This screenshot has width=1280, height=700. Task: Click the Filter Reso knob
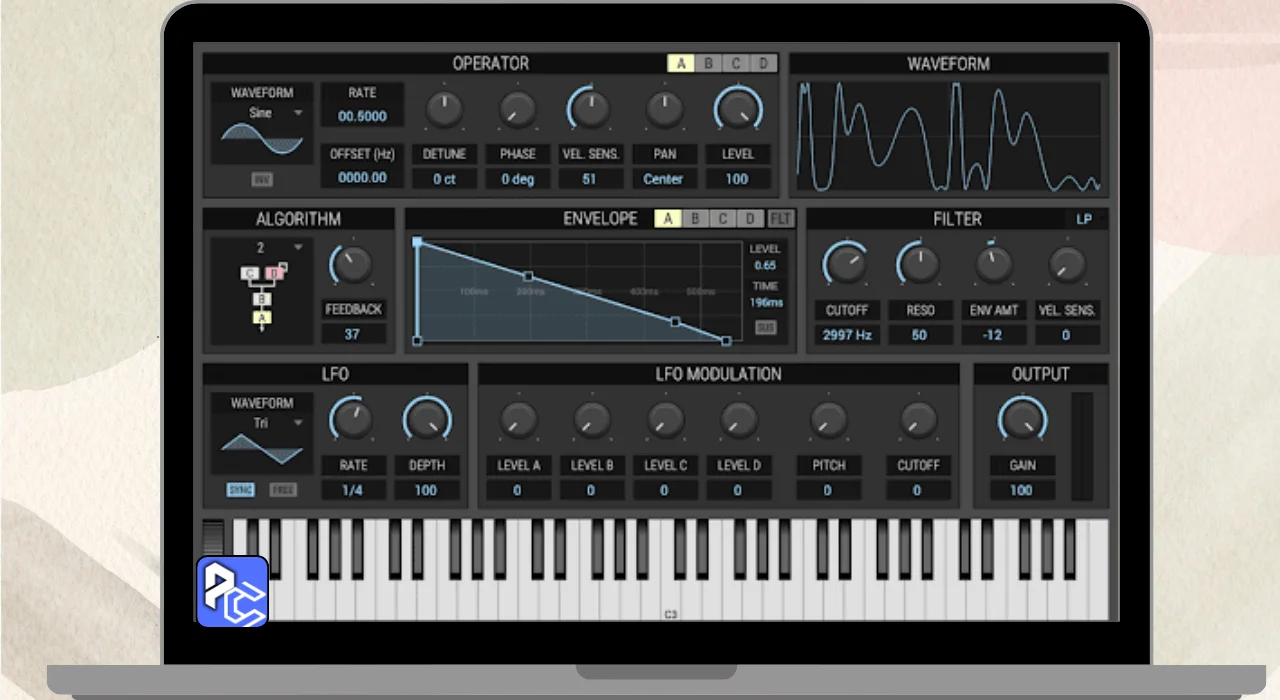coord(919,264)
